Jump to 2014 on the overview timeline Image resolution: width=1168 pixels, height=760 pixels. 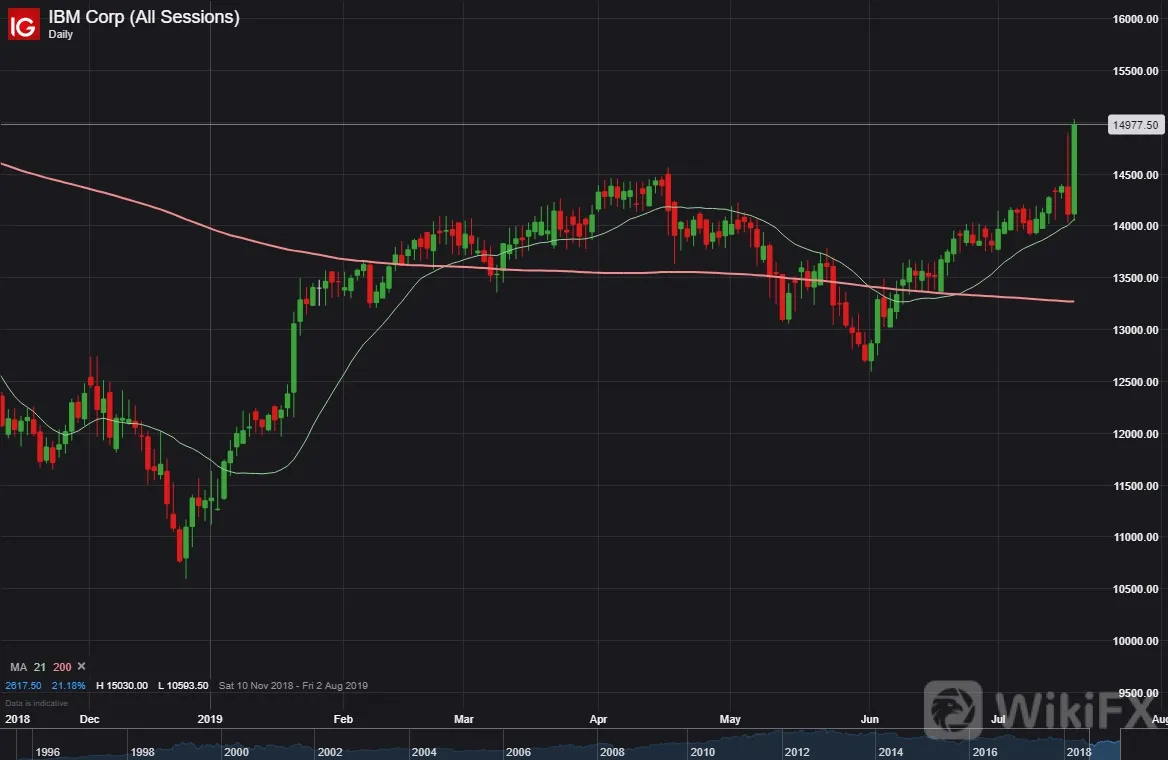click(890, 751)
